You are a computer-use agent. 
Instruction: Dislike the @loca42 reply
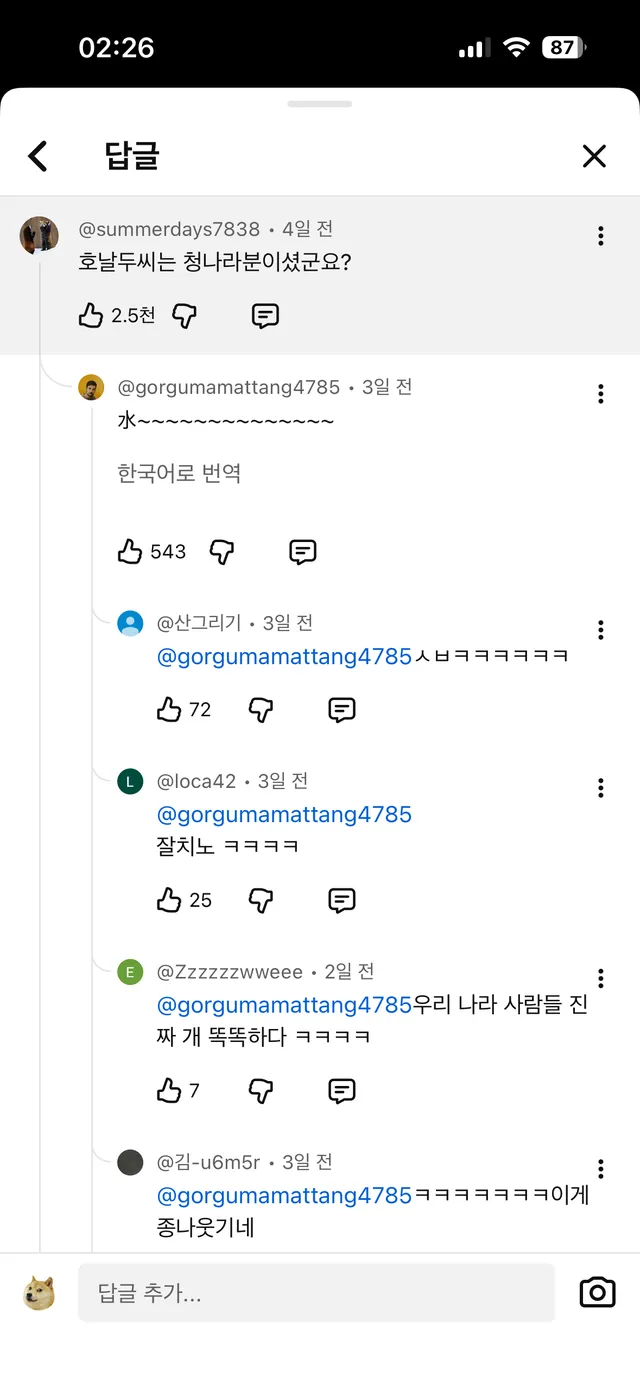point(261,900)
